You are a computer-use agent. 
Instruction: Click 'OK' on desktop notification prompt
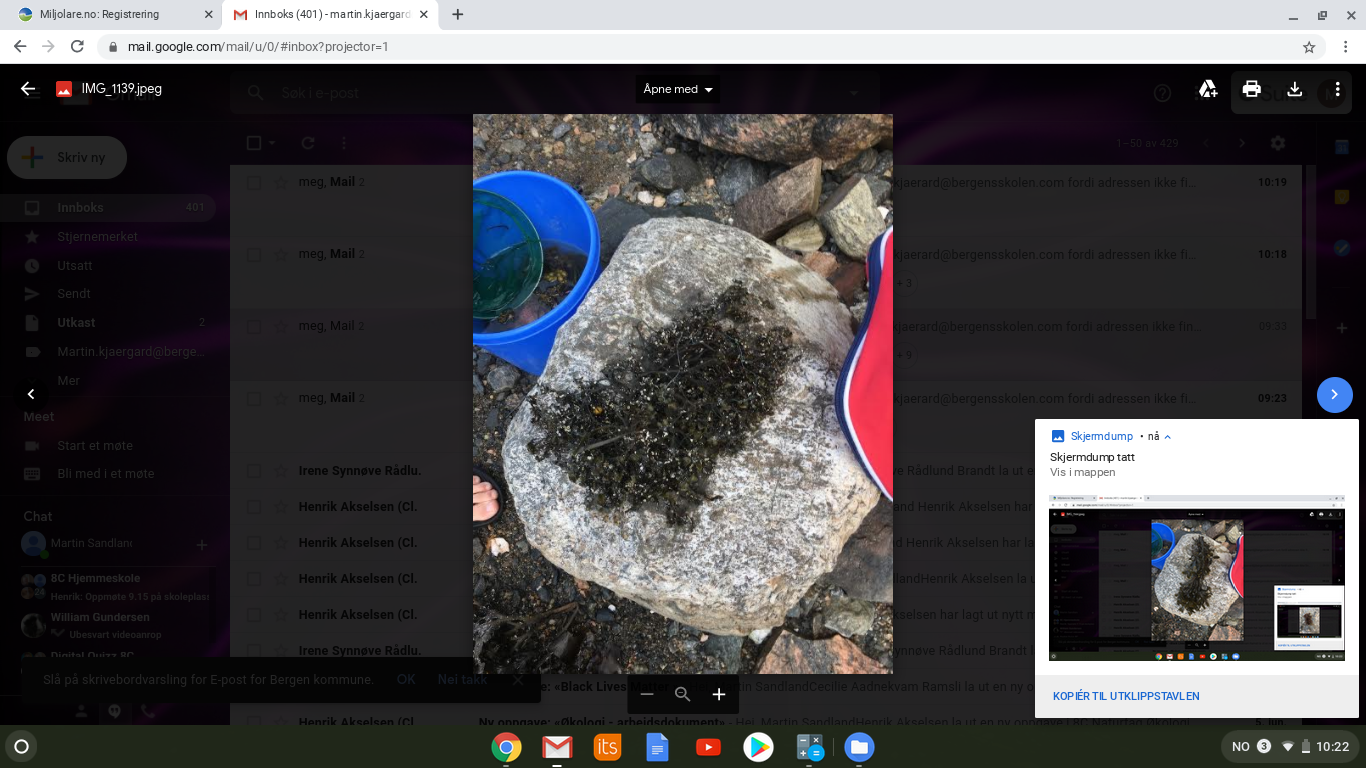[x=406, y=679]
